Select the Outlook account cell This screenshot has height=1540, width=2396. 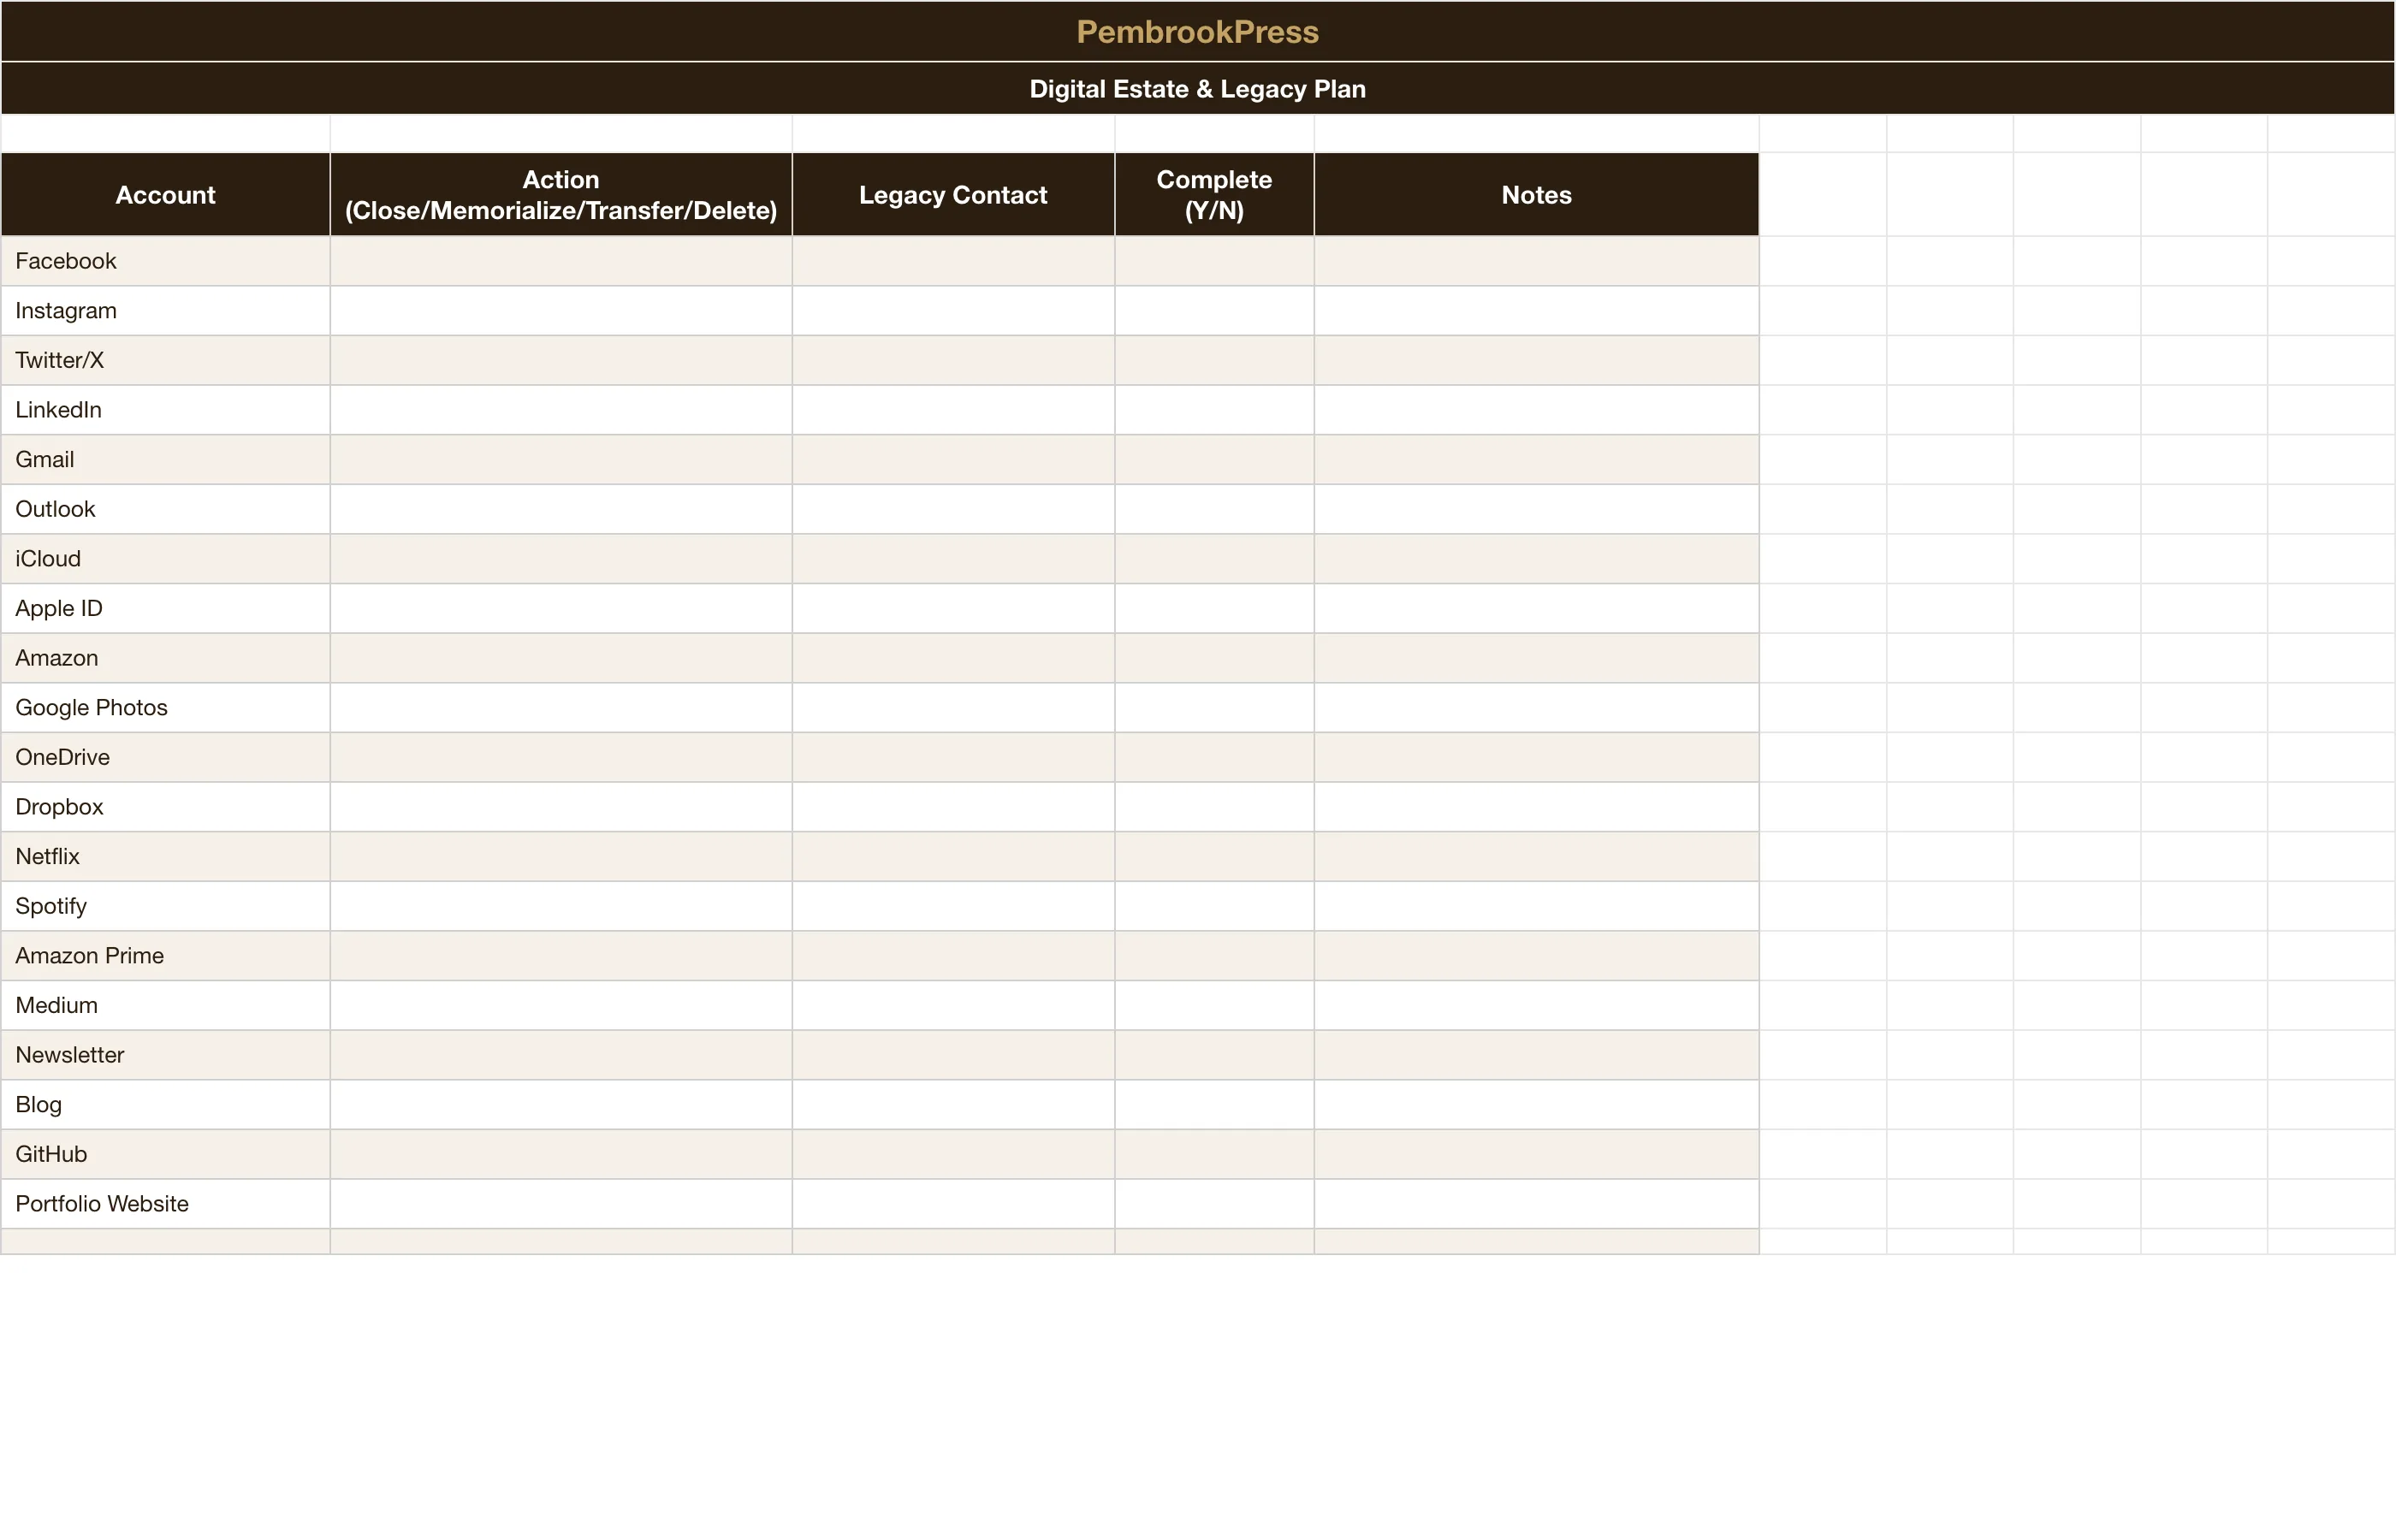166,509
